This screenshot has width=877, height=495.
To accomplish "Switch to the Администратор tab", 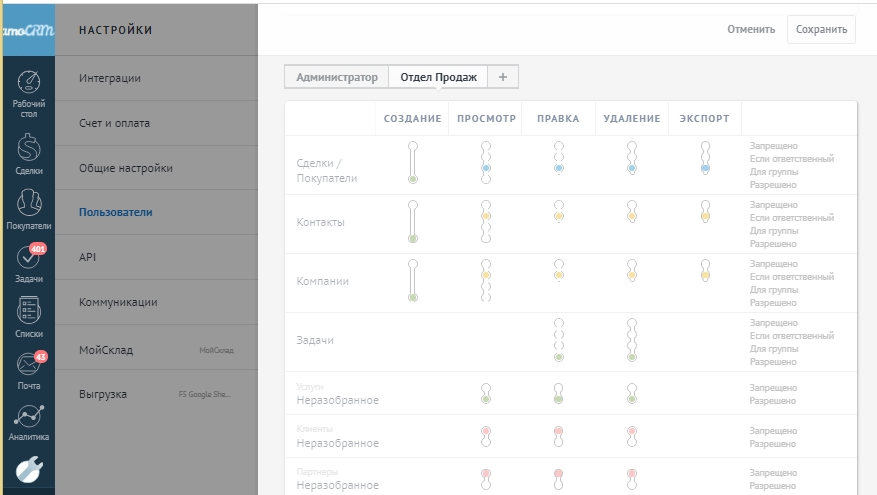I will point(336,77).
